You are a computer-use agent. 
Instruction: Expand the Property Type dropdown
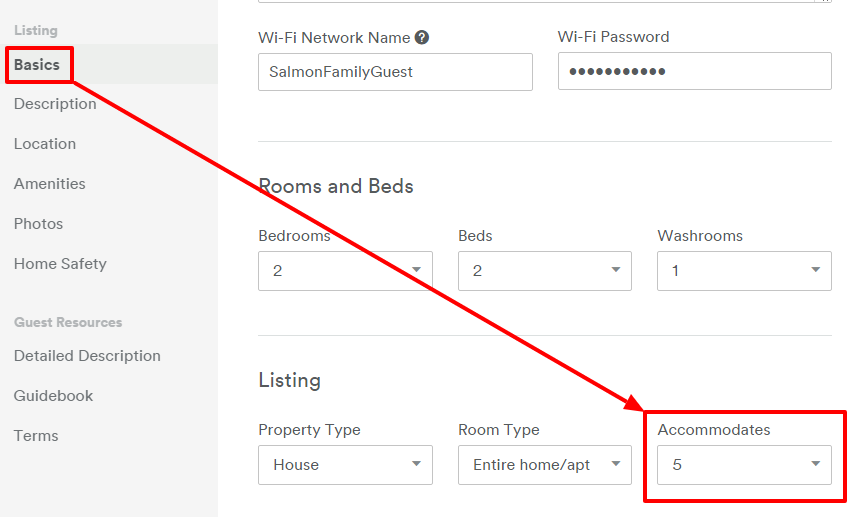(345, 465)
